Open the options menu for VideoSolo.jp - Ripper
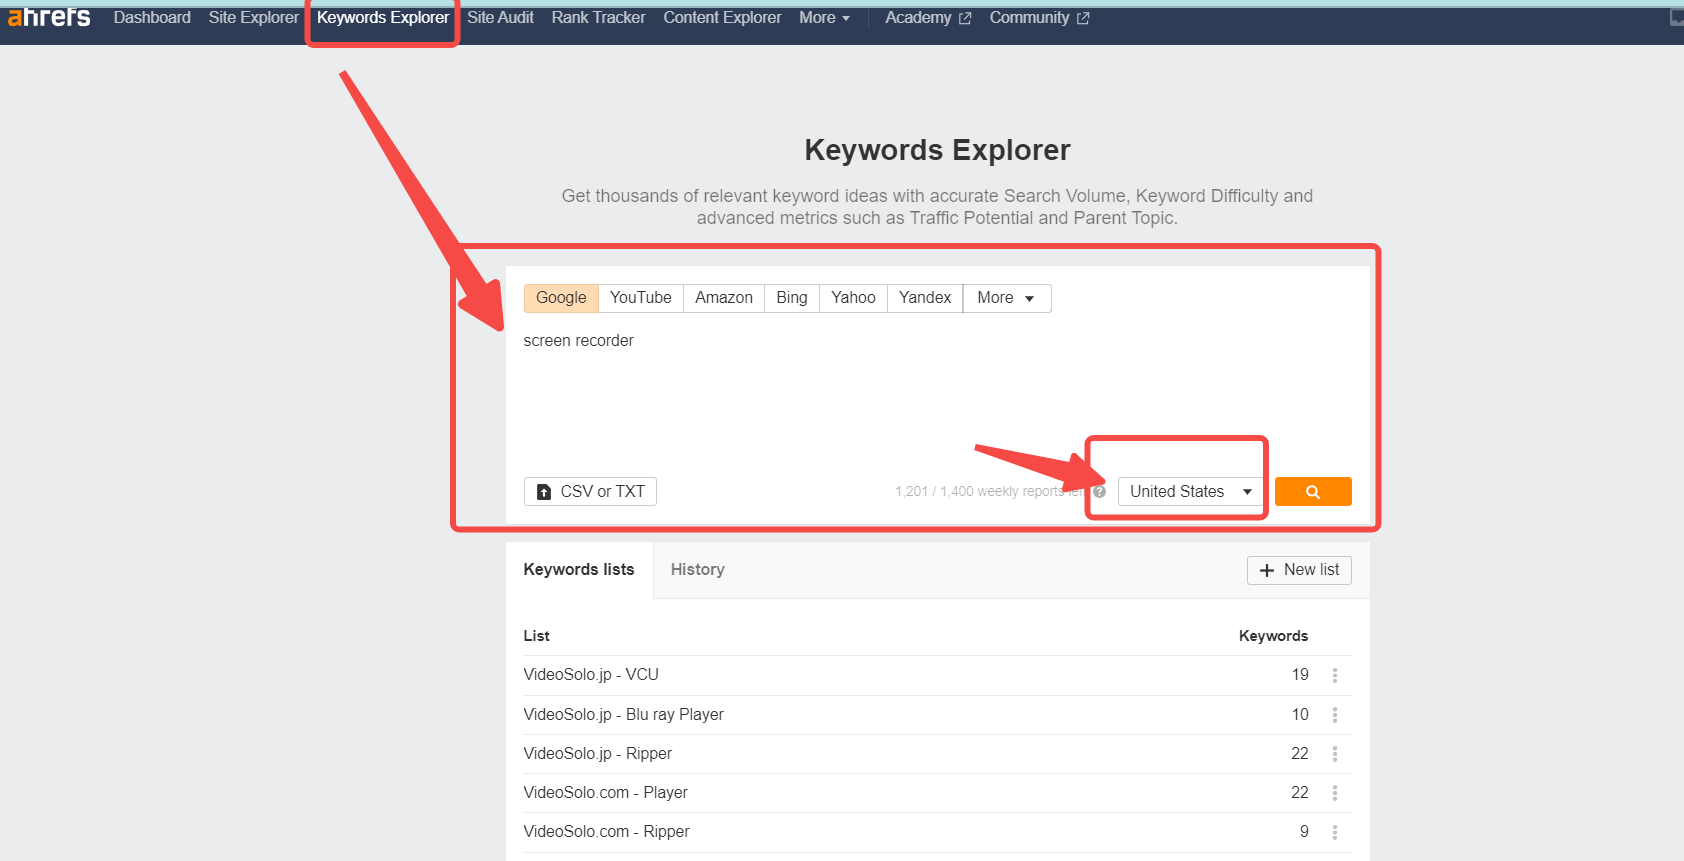This screenshot has height=861, width=1684. tap(1335, 754)
